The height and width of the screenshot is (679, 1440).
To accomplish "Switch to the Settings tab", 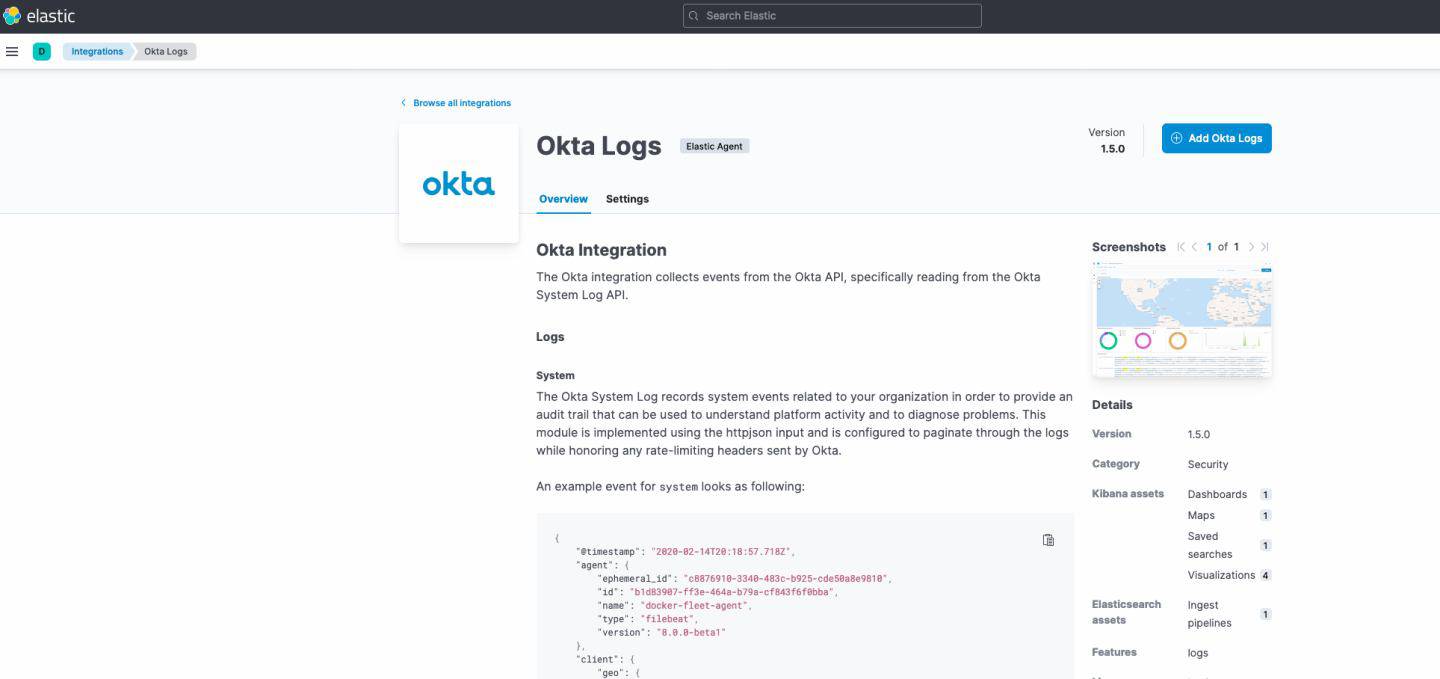I will 627,199.
